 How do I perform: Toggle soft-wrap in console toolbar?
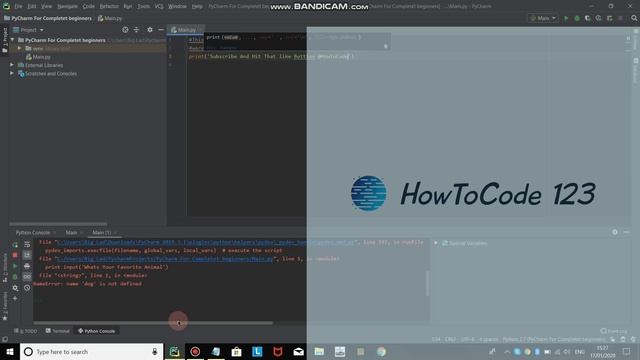(27, 245)
